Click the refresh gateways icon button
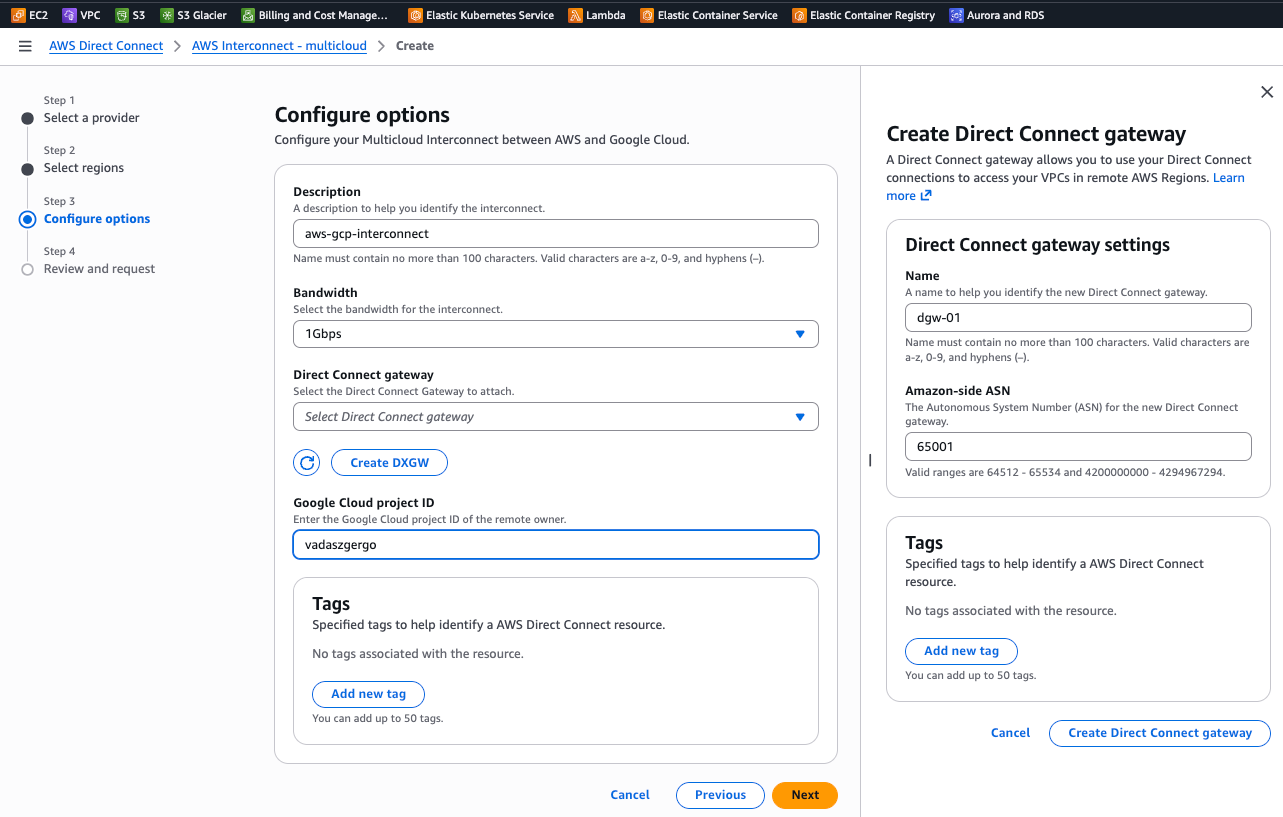The height and width of the screenshot is (817, 1283). 307,463
